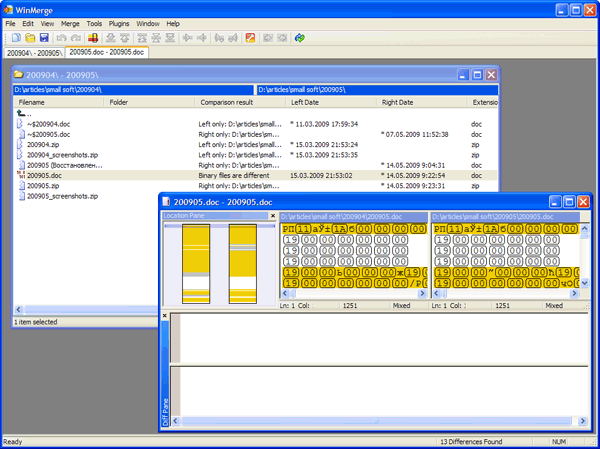Sort by the Left Date column header

(305, 102)
